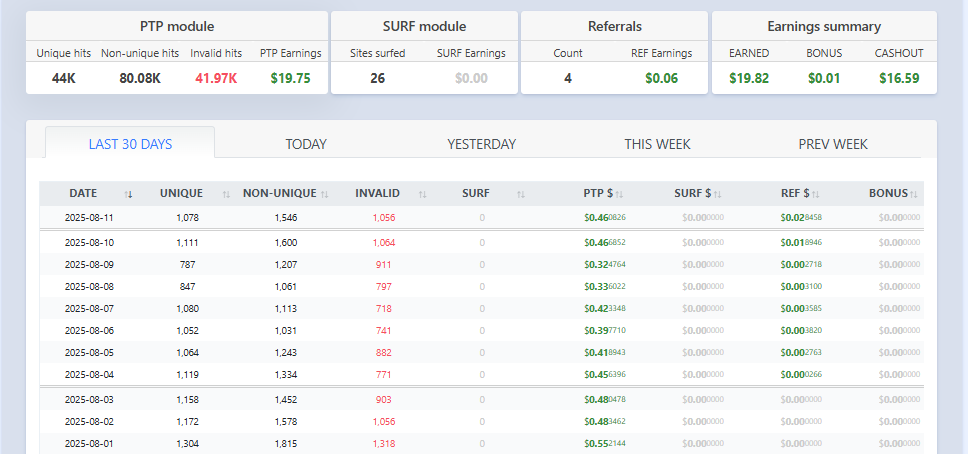Sort by BONUS column icon
Screen dimensions: 968x454
tap(914, 195)
